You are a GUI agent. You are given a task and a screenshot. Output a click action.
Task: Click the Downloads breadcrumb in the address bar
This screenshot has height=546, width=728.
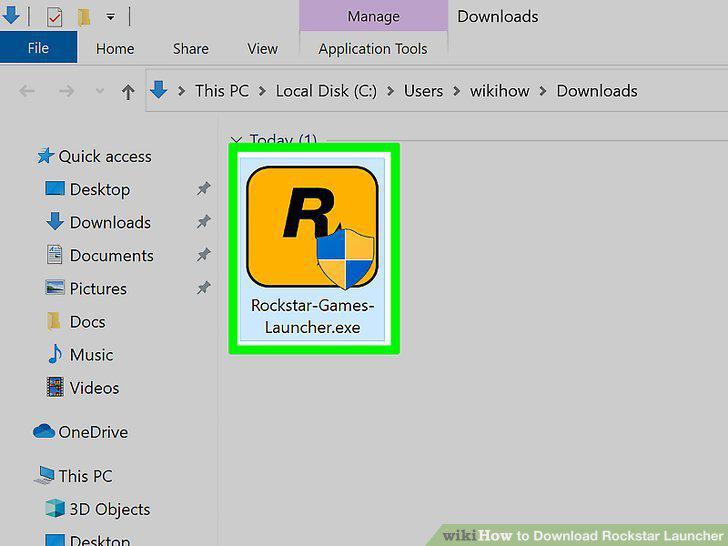(597, 91)
